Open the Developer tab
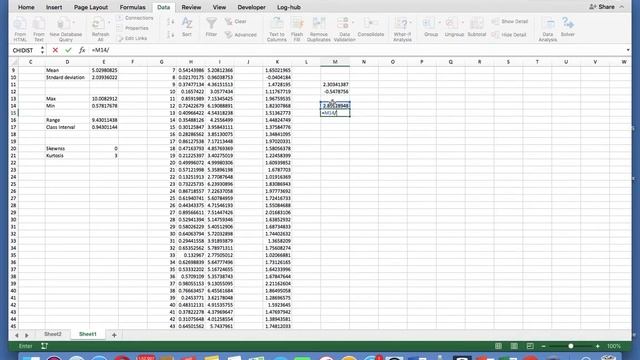This screenshot has width=640, height=360. [x=251, y=7]
